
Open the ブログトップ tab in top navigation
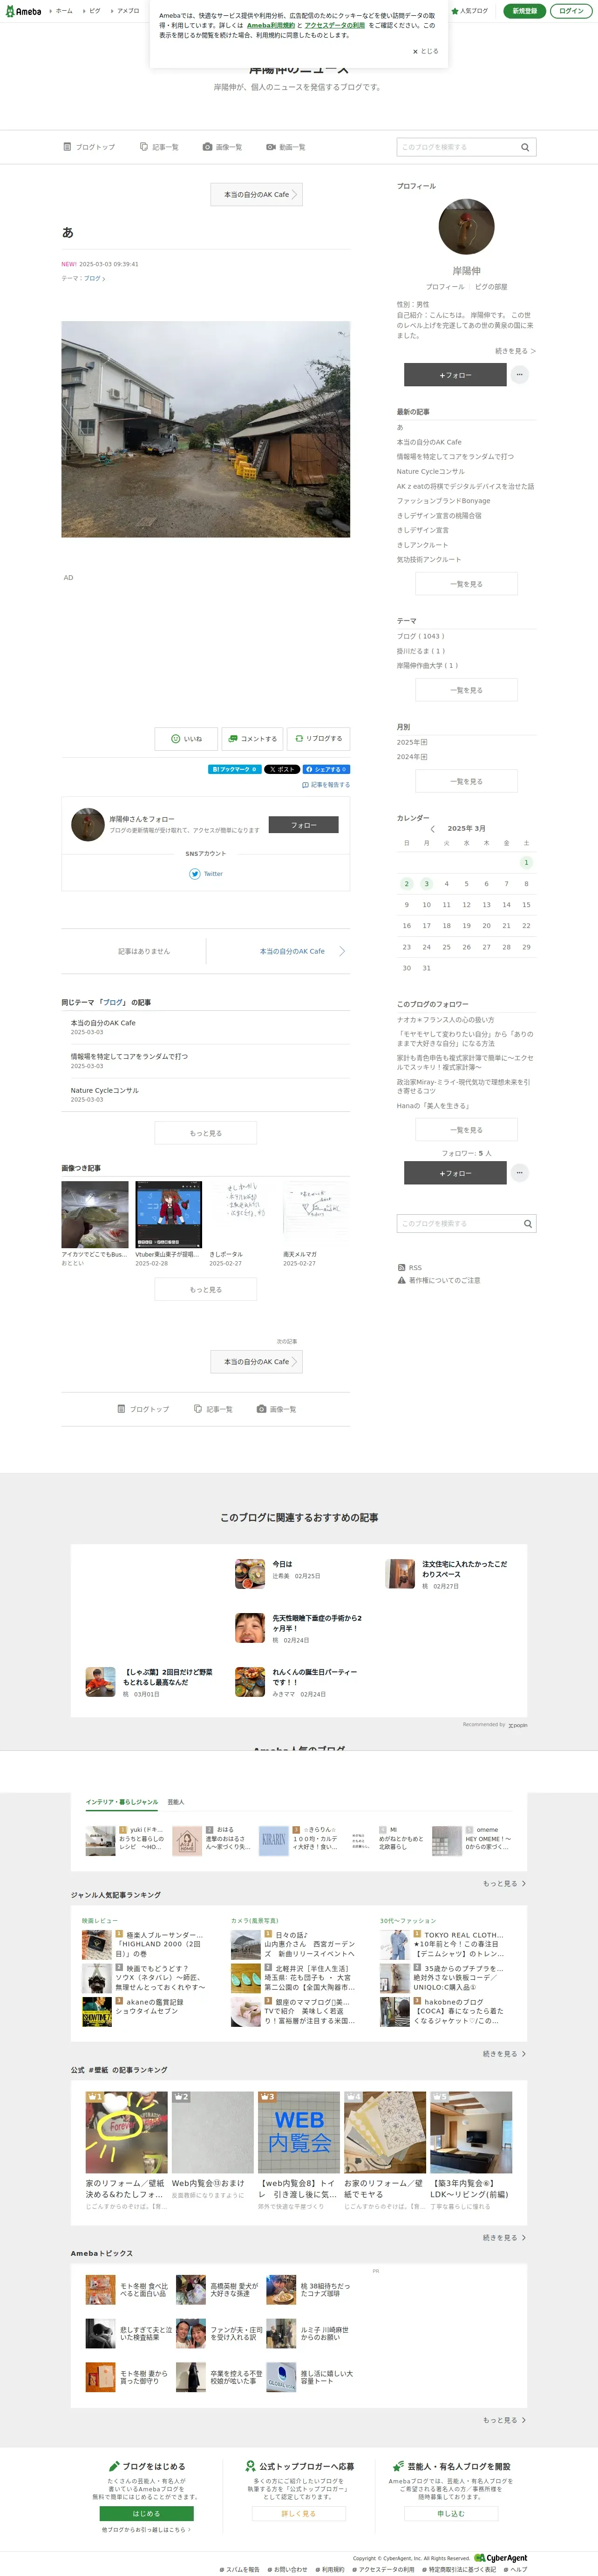(x=89, y=147)
